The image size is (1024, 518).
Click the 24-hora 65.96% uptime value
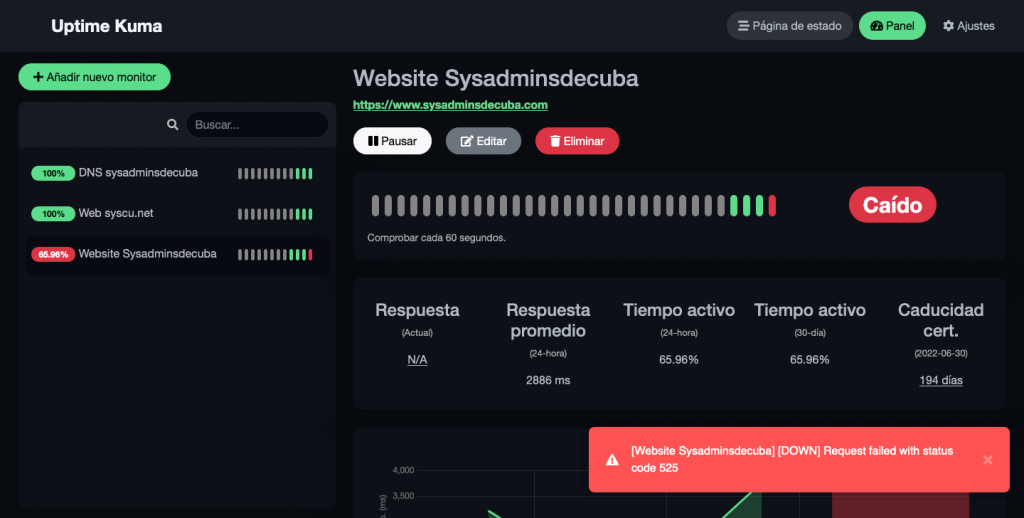click(679, 359)
